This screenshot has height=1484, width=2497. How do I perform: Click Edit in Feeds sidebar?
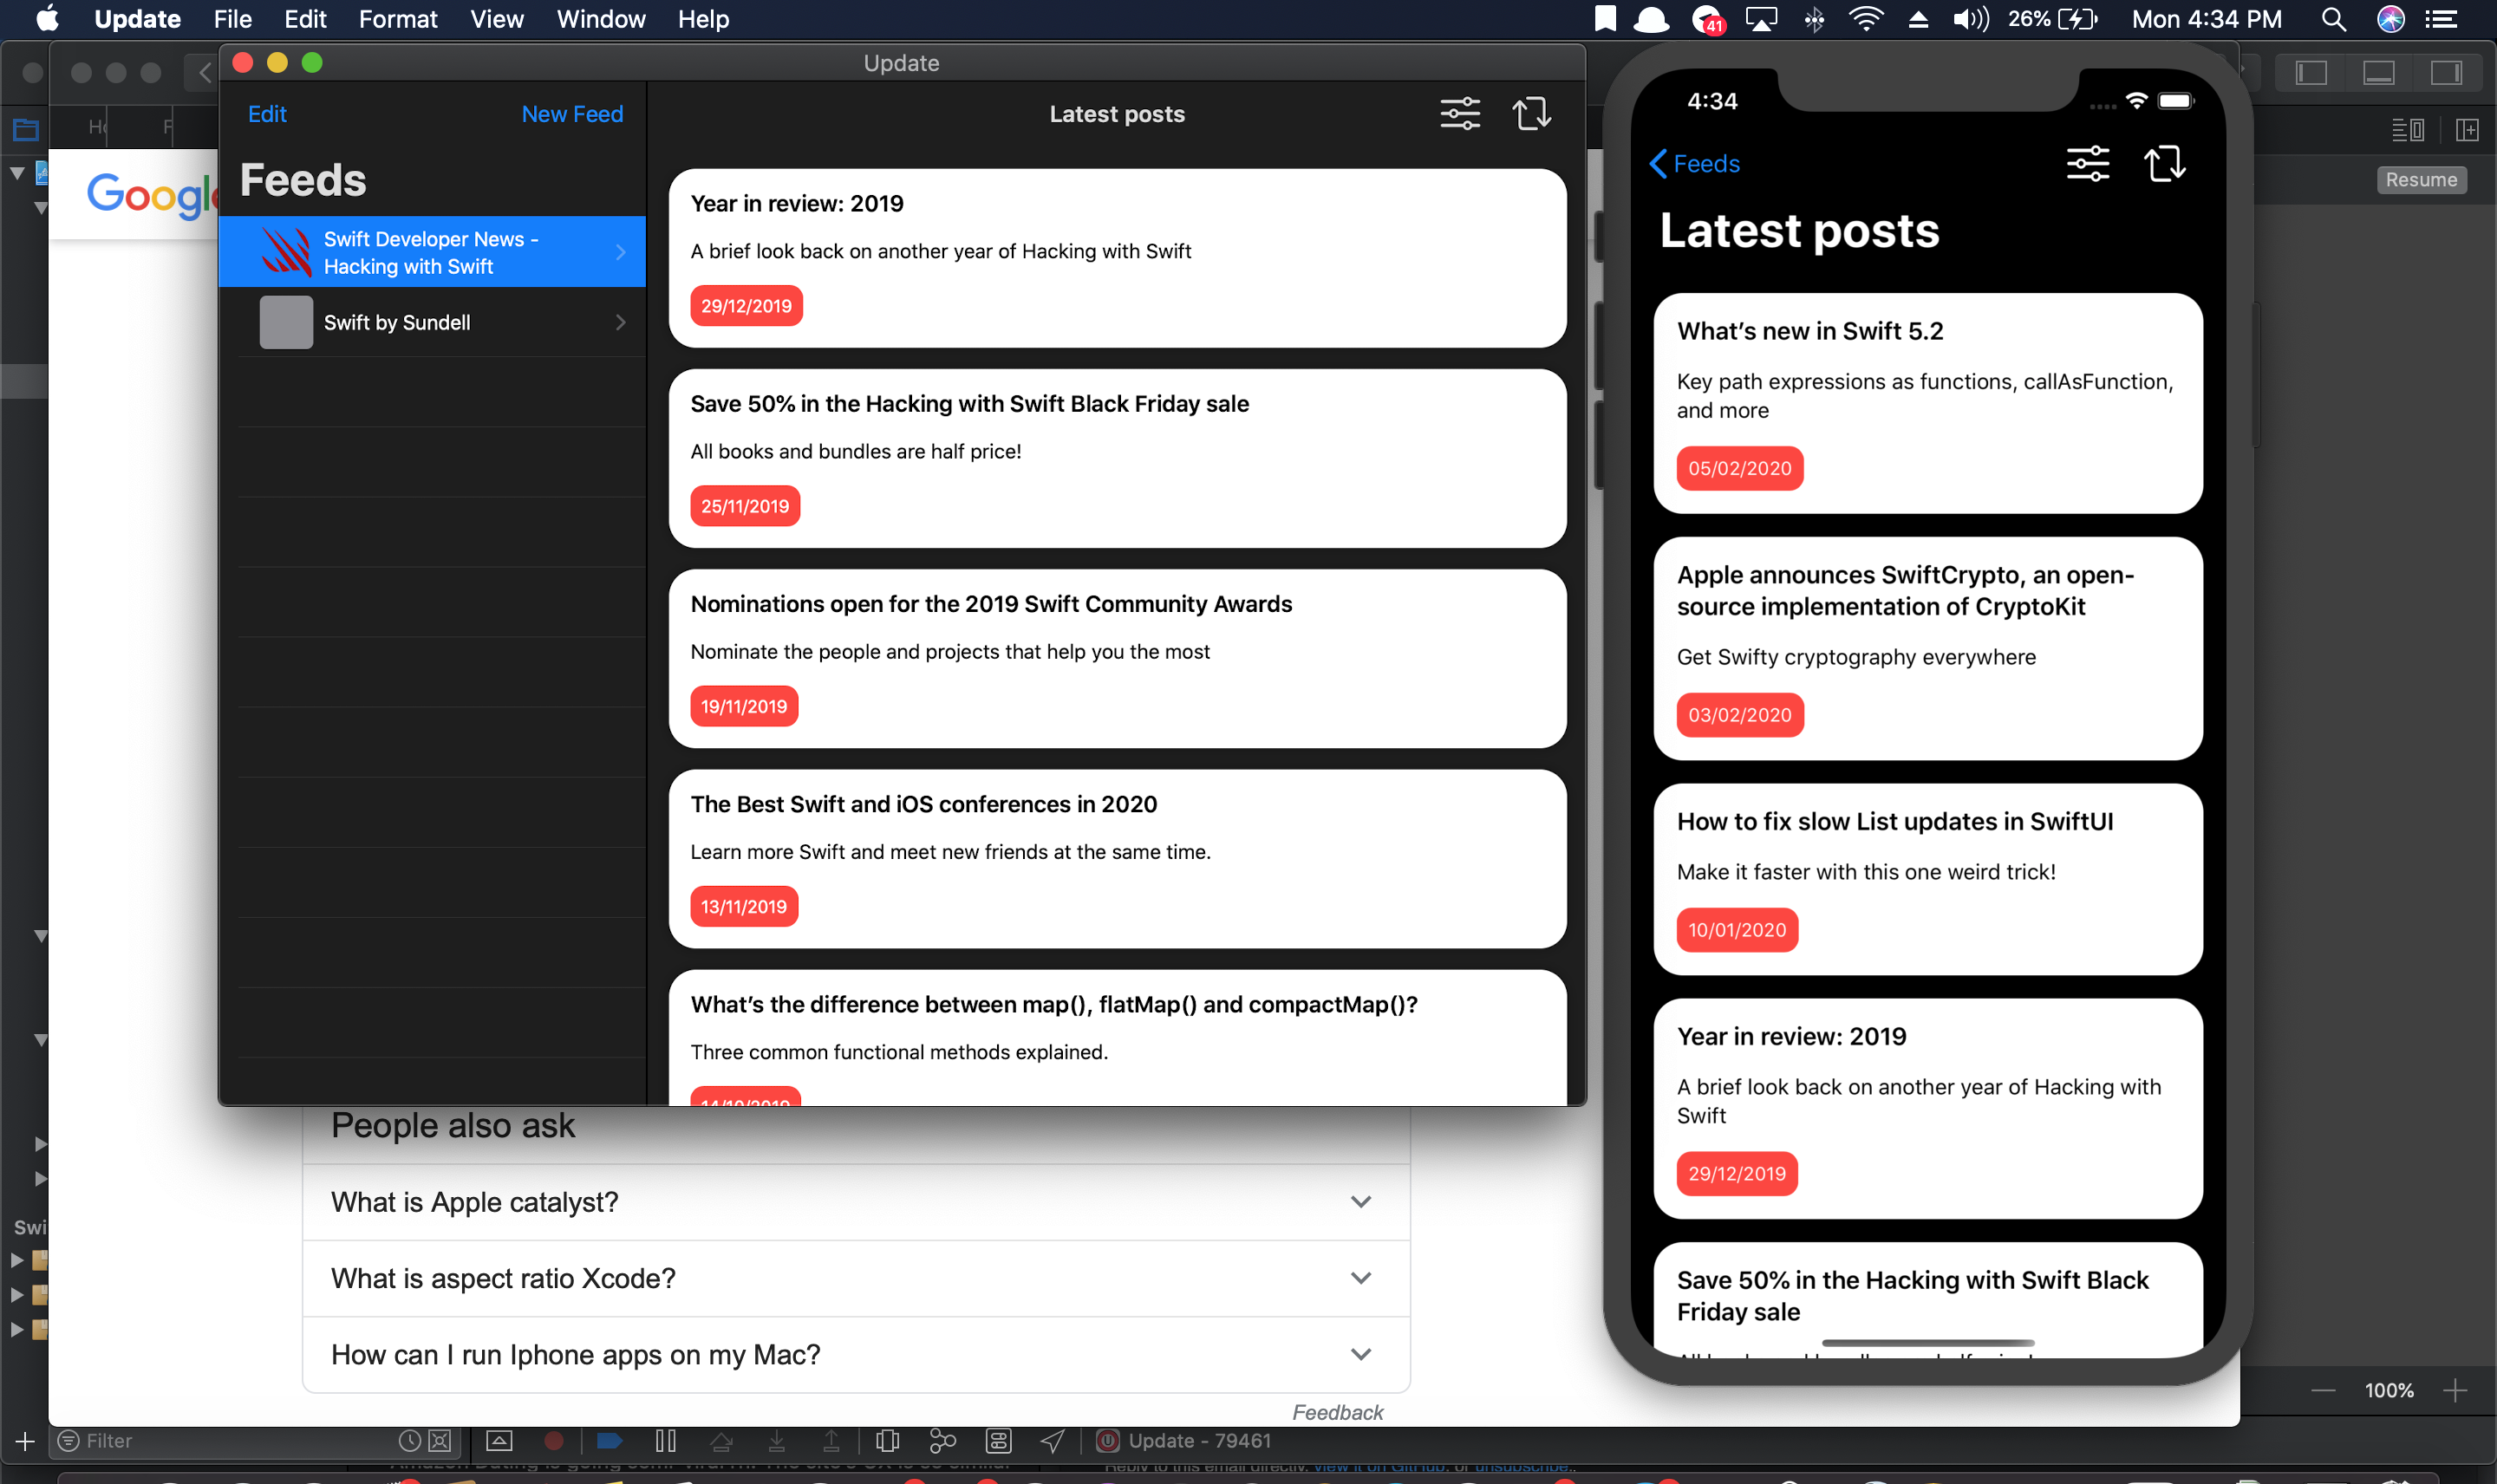point(267,114)
